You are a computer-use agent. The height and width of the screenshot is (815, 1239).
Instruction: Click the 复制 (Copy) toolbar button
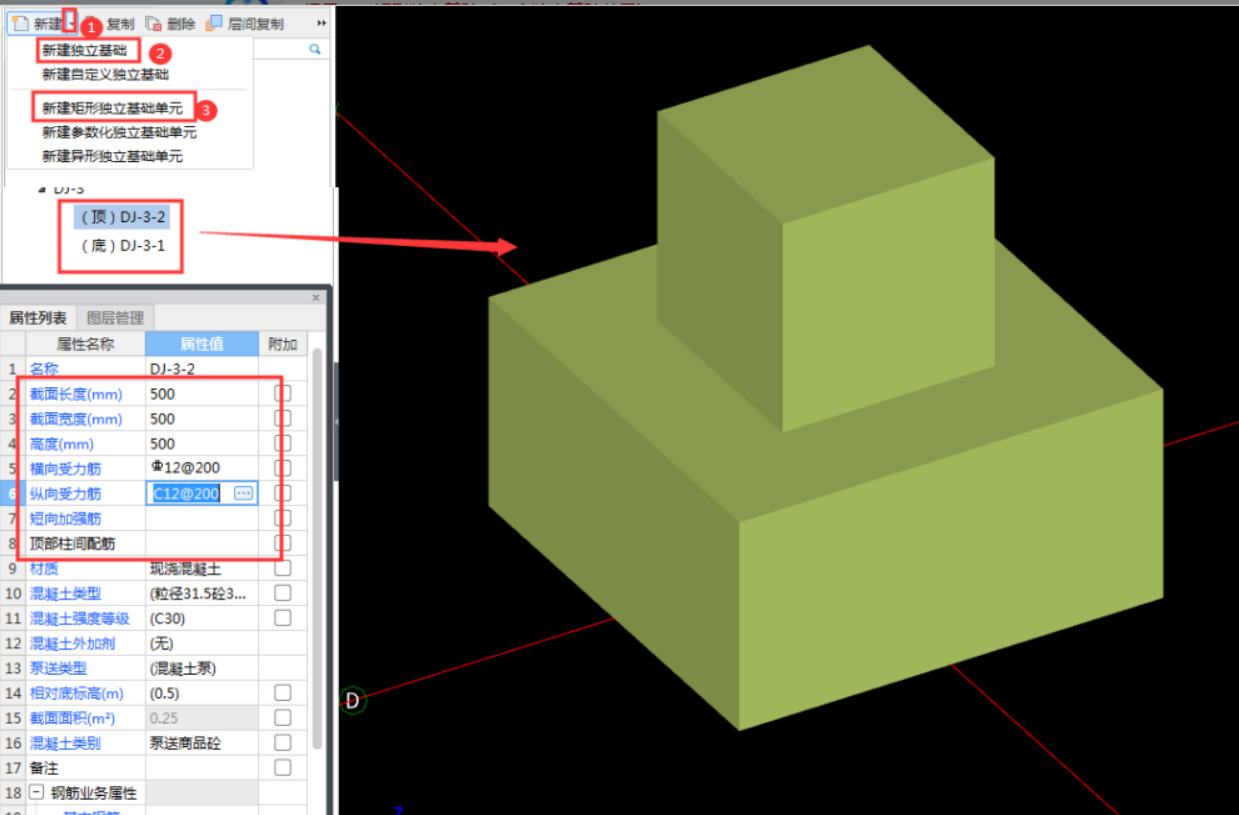tap(121, 23)
